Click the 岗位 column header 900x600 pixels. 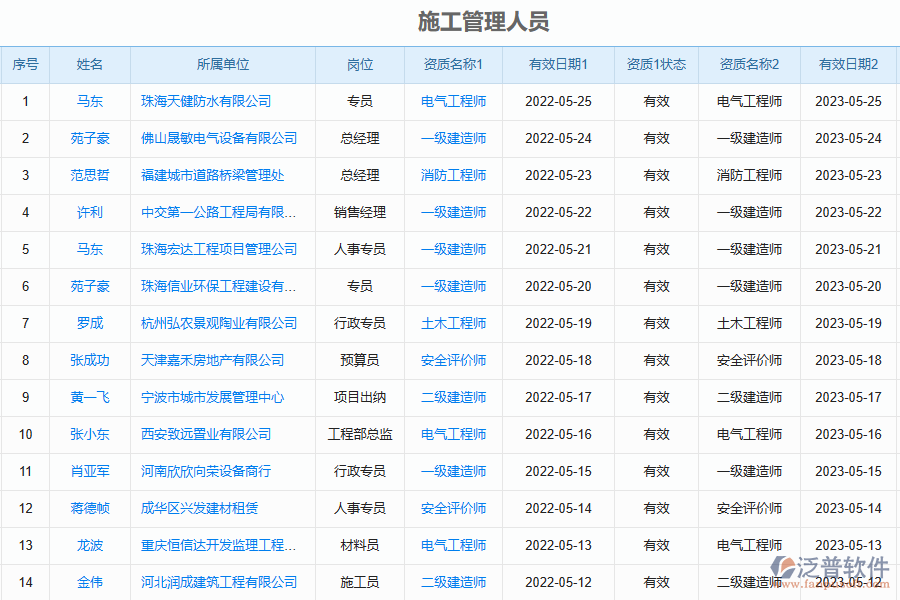tap(360, 64)
